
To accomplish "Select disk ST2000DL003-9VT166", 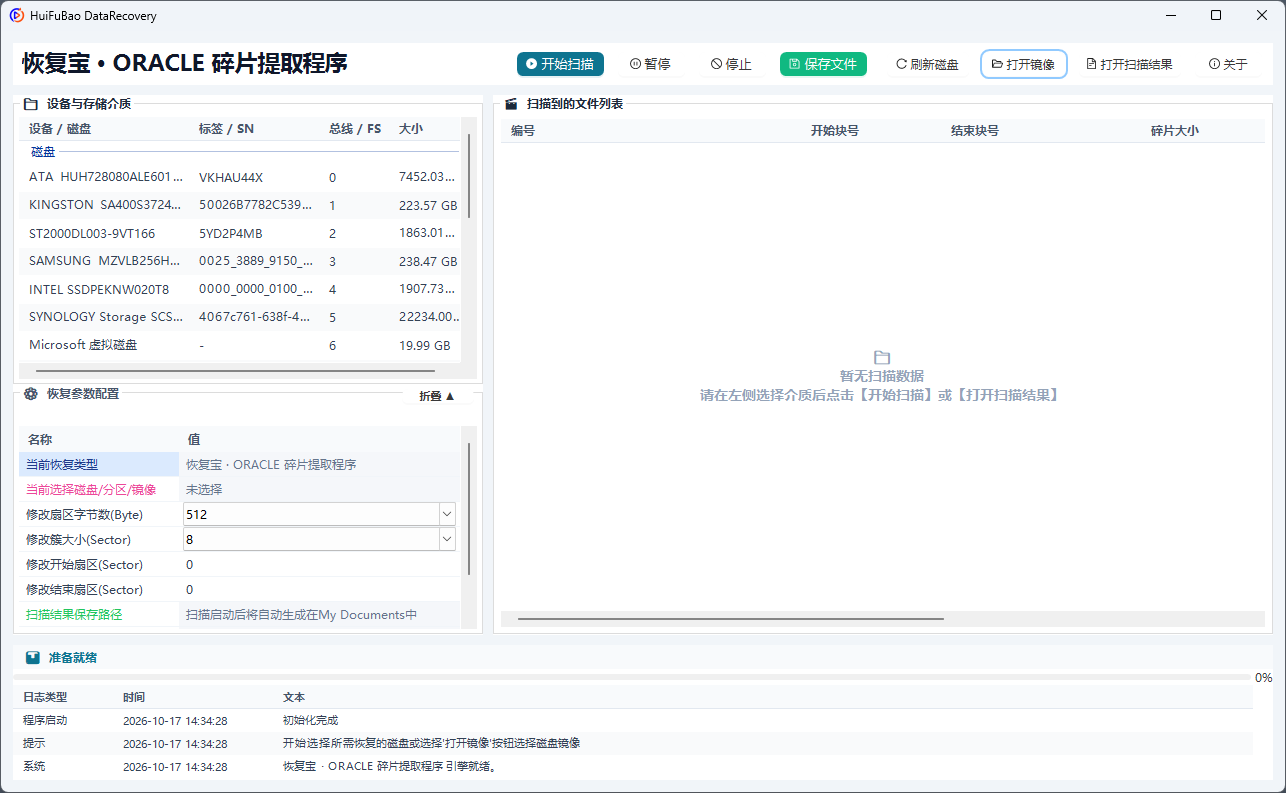I will (x=240, y=233).
